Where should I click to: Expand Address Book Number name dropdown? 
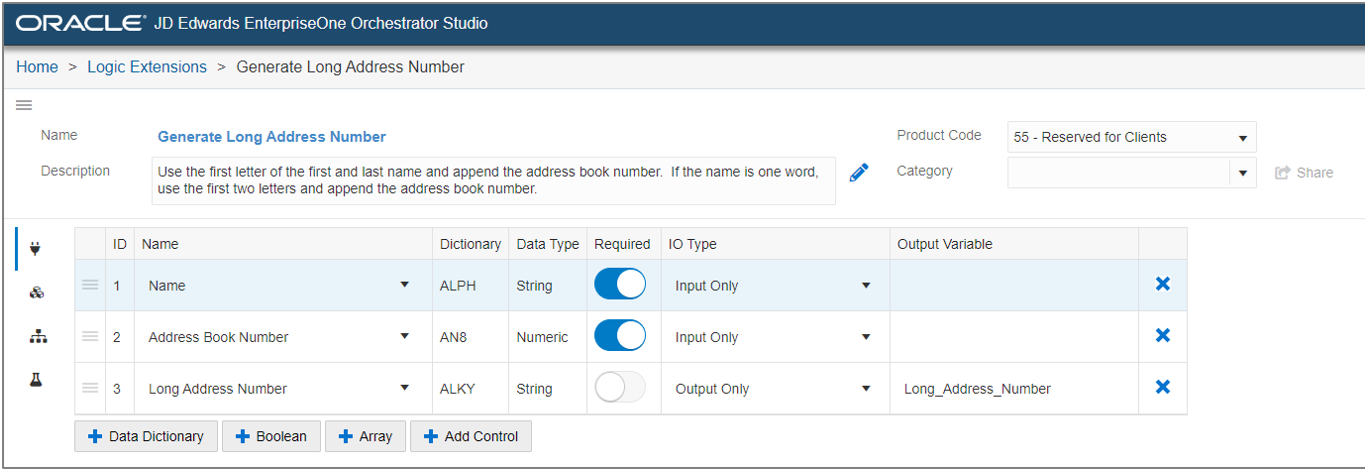pos(404,337)
